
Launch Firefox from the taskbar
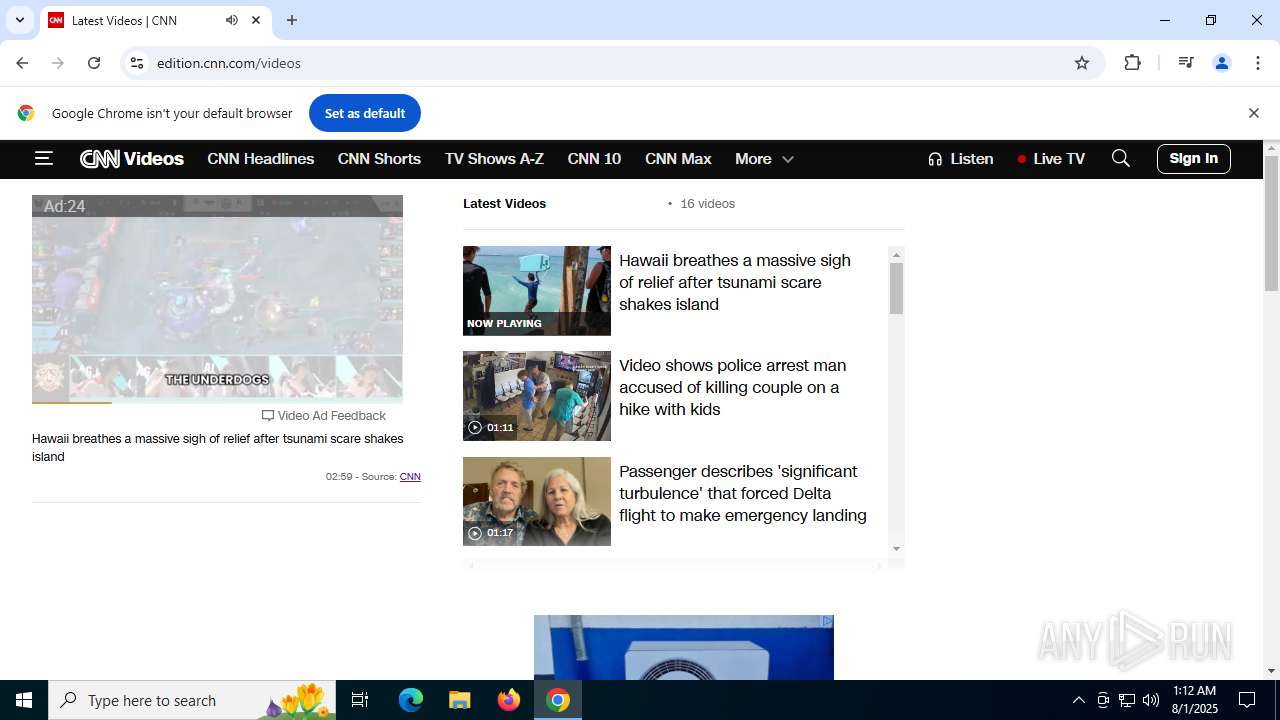click(509, 700)
